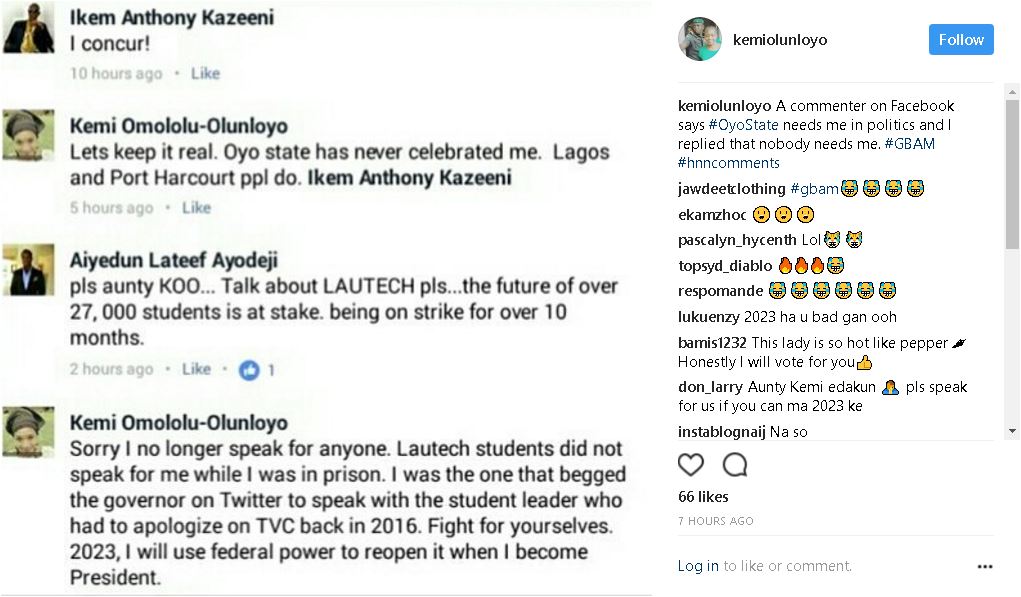Viewport: 1021px width, 597px height.
Task: Open the #GBAM hashtag in caption
Action: click(908, 144)
